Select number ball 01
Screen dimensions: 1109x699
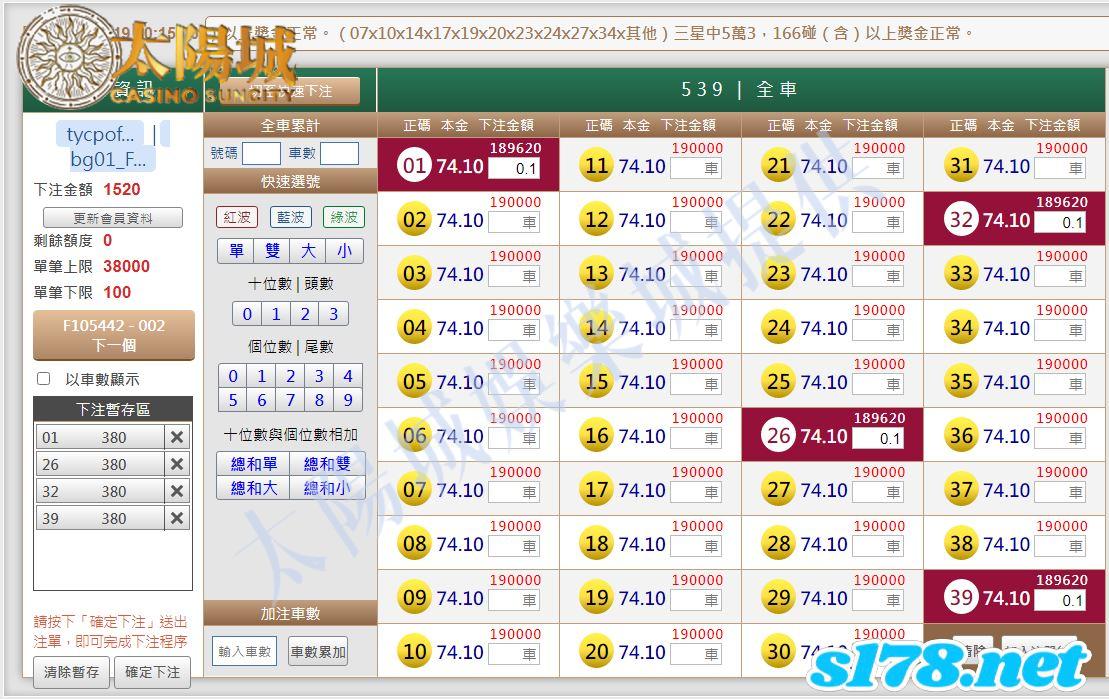click(x=414, y=166)
